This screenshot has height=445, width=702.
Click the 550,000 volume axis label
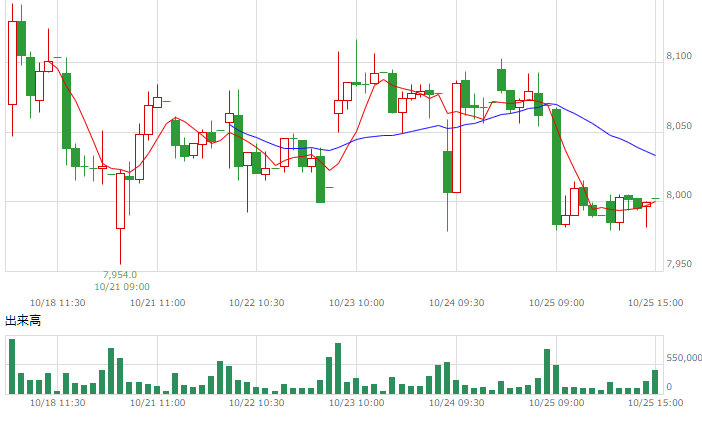tap(684, 358)
